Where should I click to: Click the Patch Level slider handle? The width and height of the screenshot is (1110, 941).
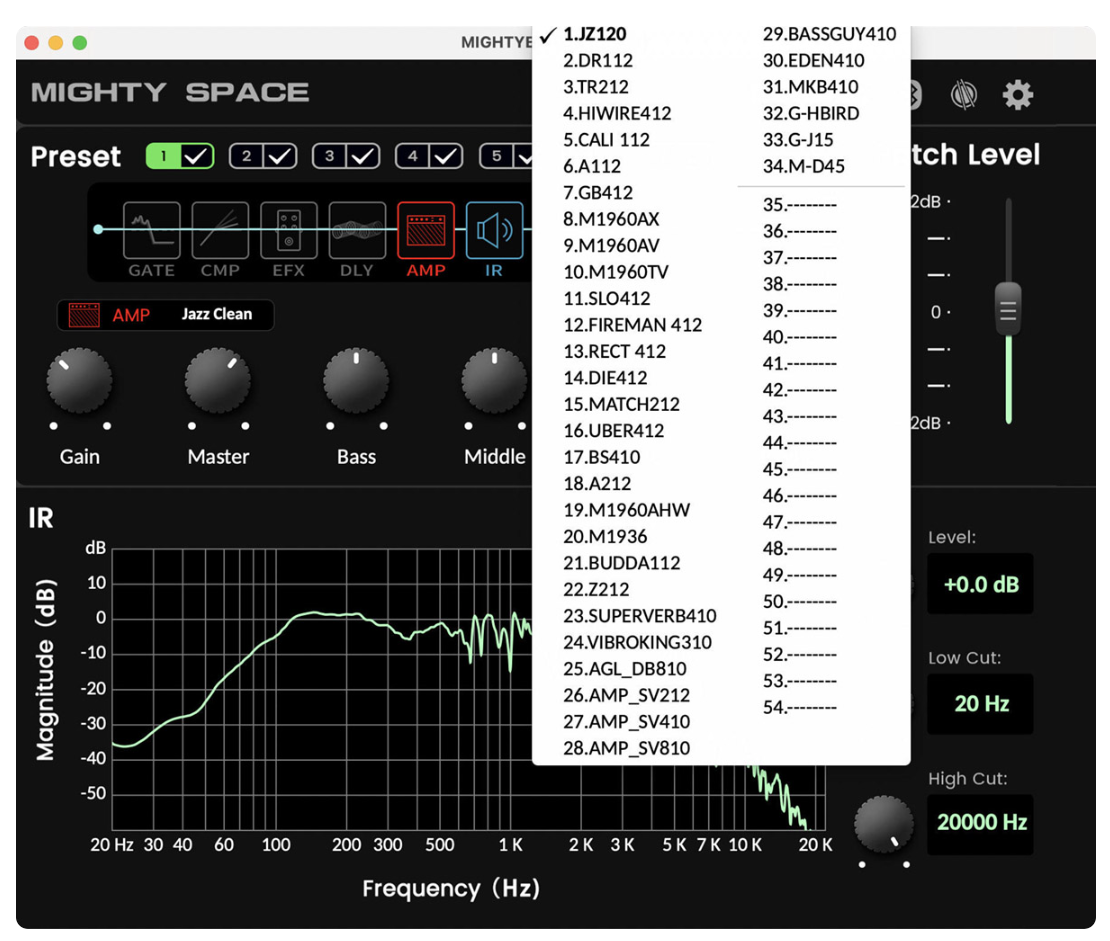point(1008,307)
